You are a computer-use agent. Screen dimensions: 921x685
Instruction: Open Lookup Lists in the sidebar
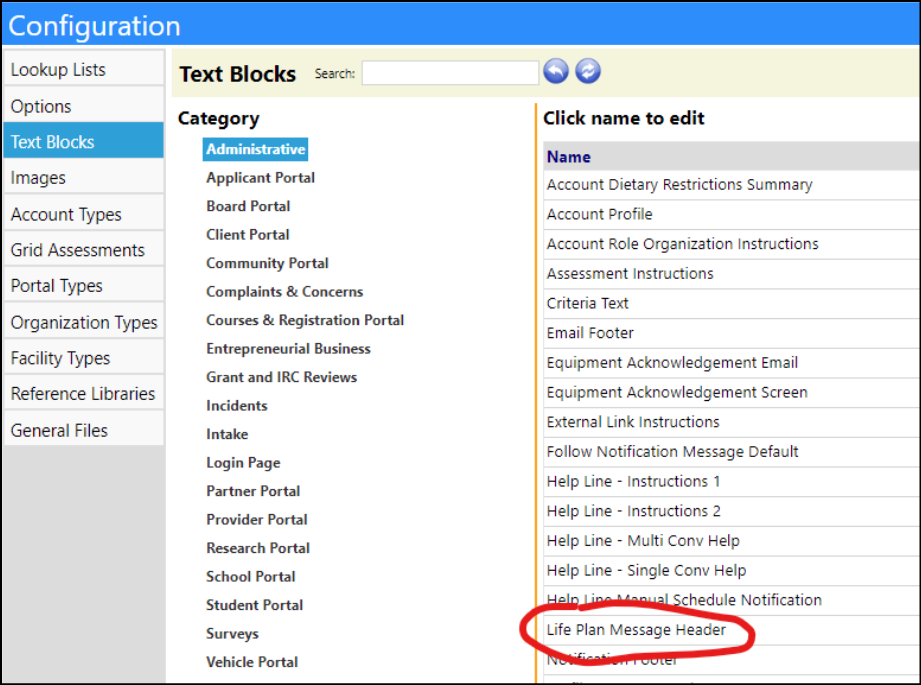click(x=83, y=69)
